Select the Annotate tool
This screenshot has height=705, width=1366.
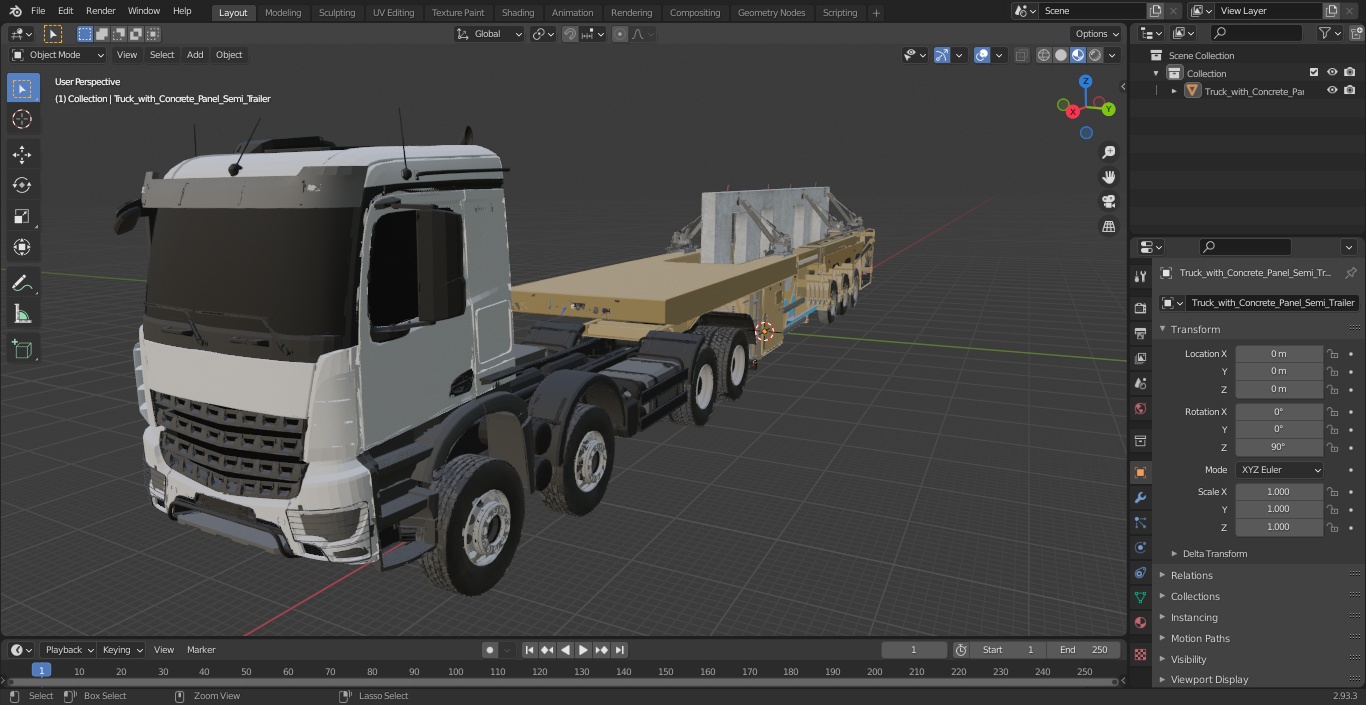coord(22,284)
